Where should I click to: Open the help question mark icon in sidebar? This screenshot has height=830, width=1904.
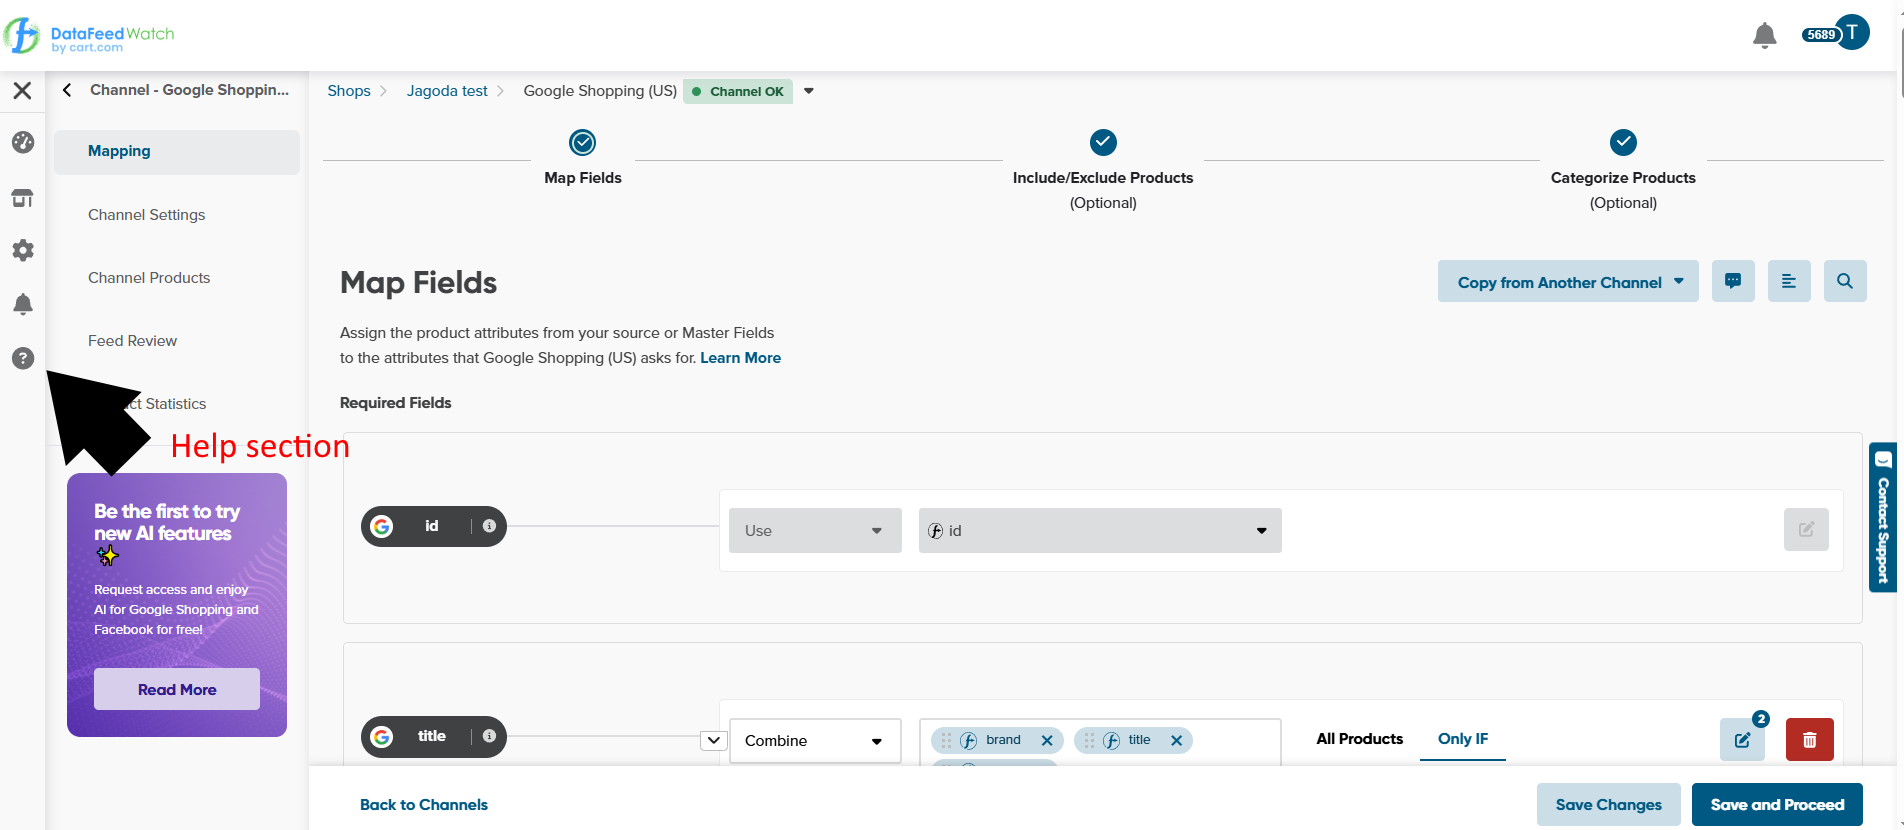click(x=23, y=358)
